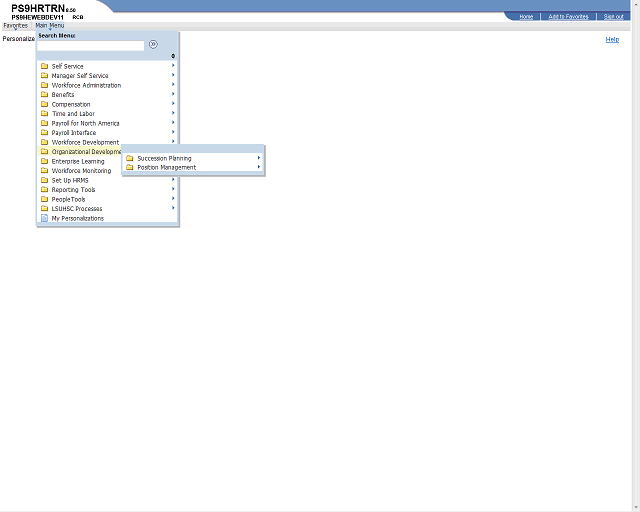This screenshot has height=512, width=640.
Task: Expand the Self Service submenu arrow
Action: 173,65
